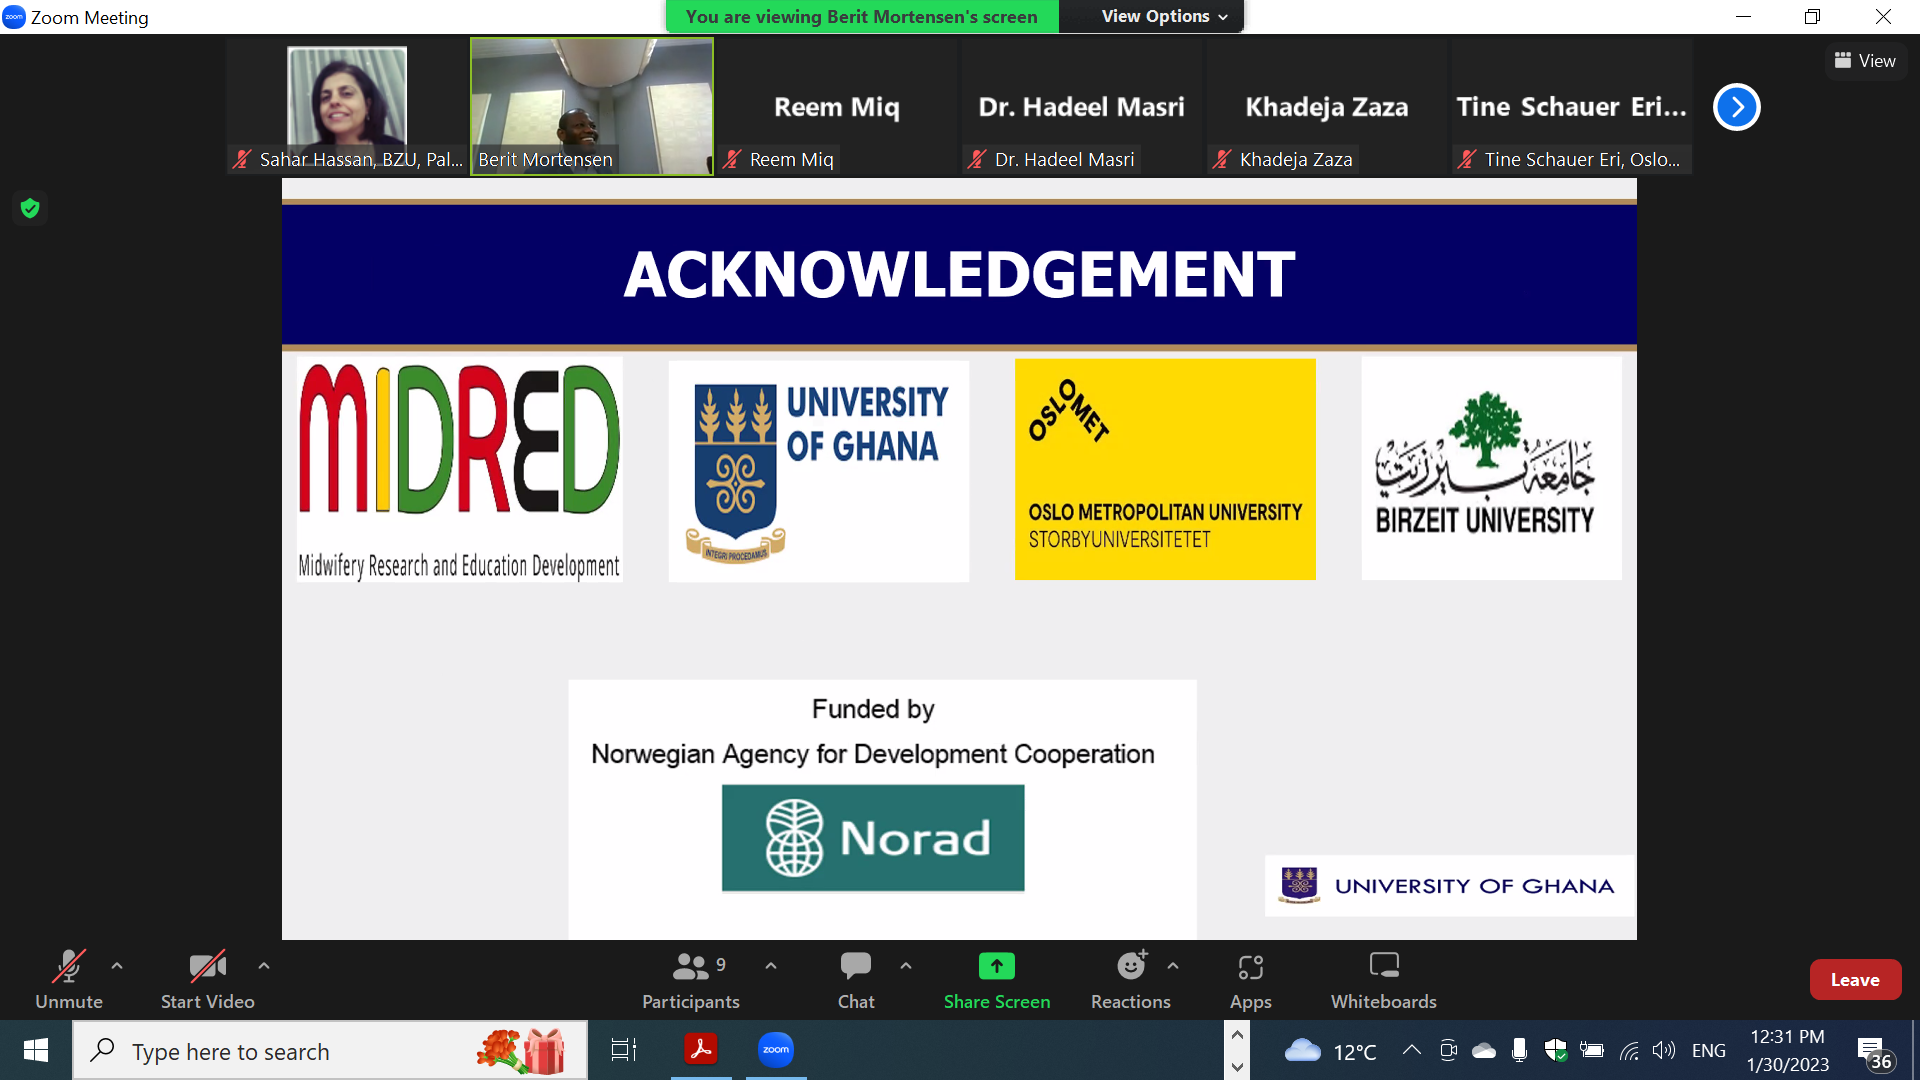Show hidden system tray icons

[x=1412, y=1050]
